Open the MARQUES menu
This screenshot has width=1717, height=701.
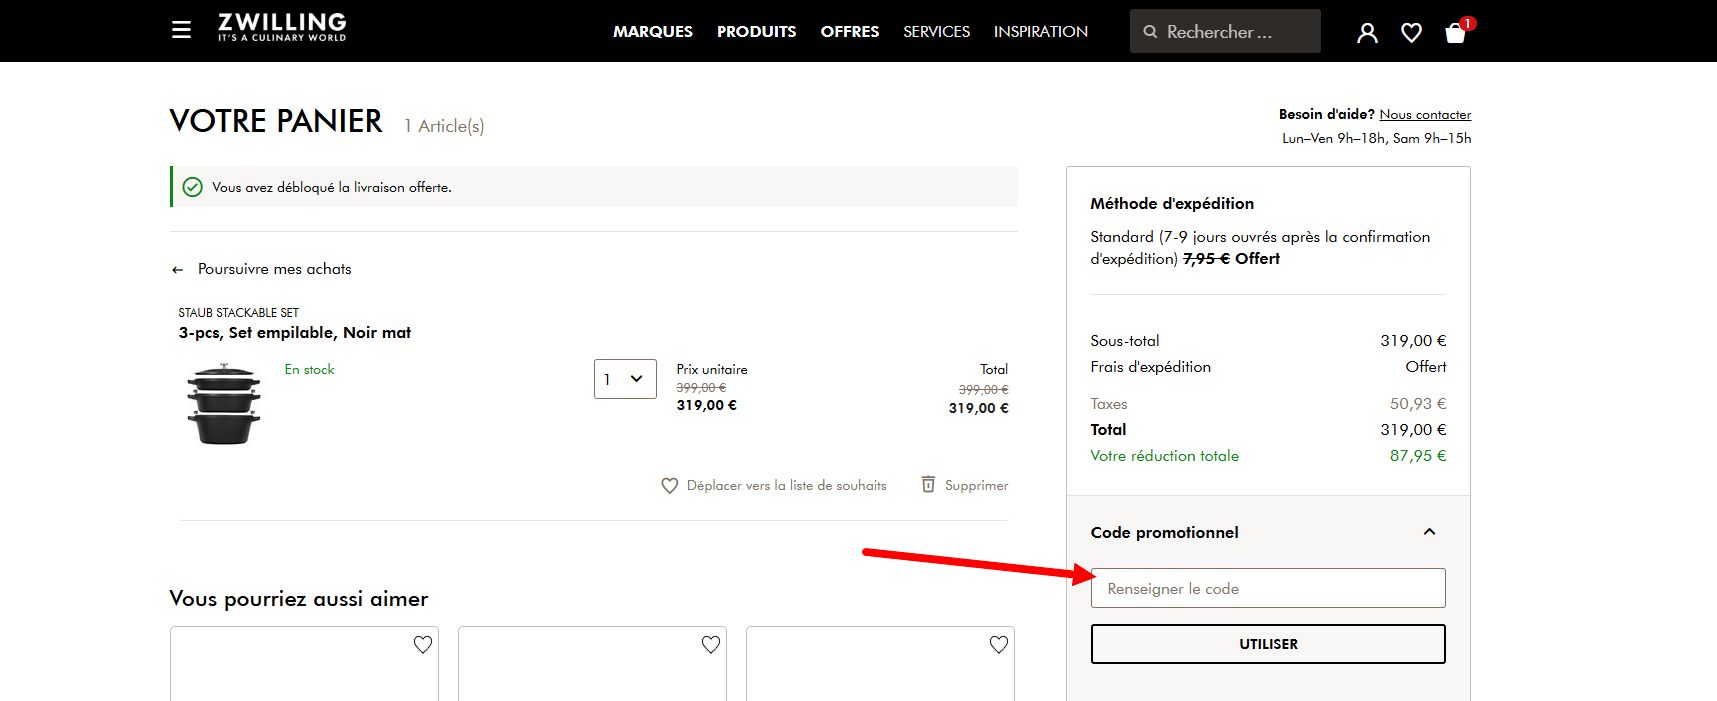click(x=653, y=31)
